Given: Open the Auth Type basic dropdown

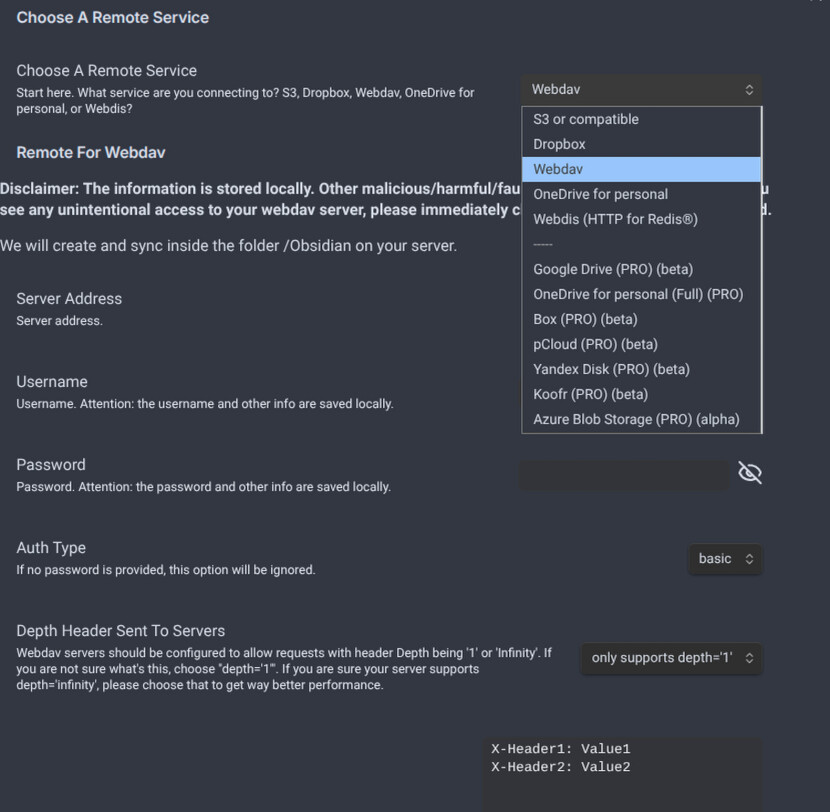Looking at the screenshot, I should (x=725, y=559).
